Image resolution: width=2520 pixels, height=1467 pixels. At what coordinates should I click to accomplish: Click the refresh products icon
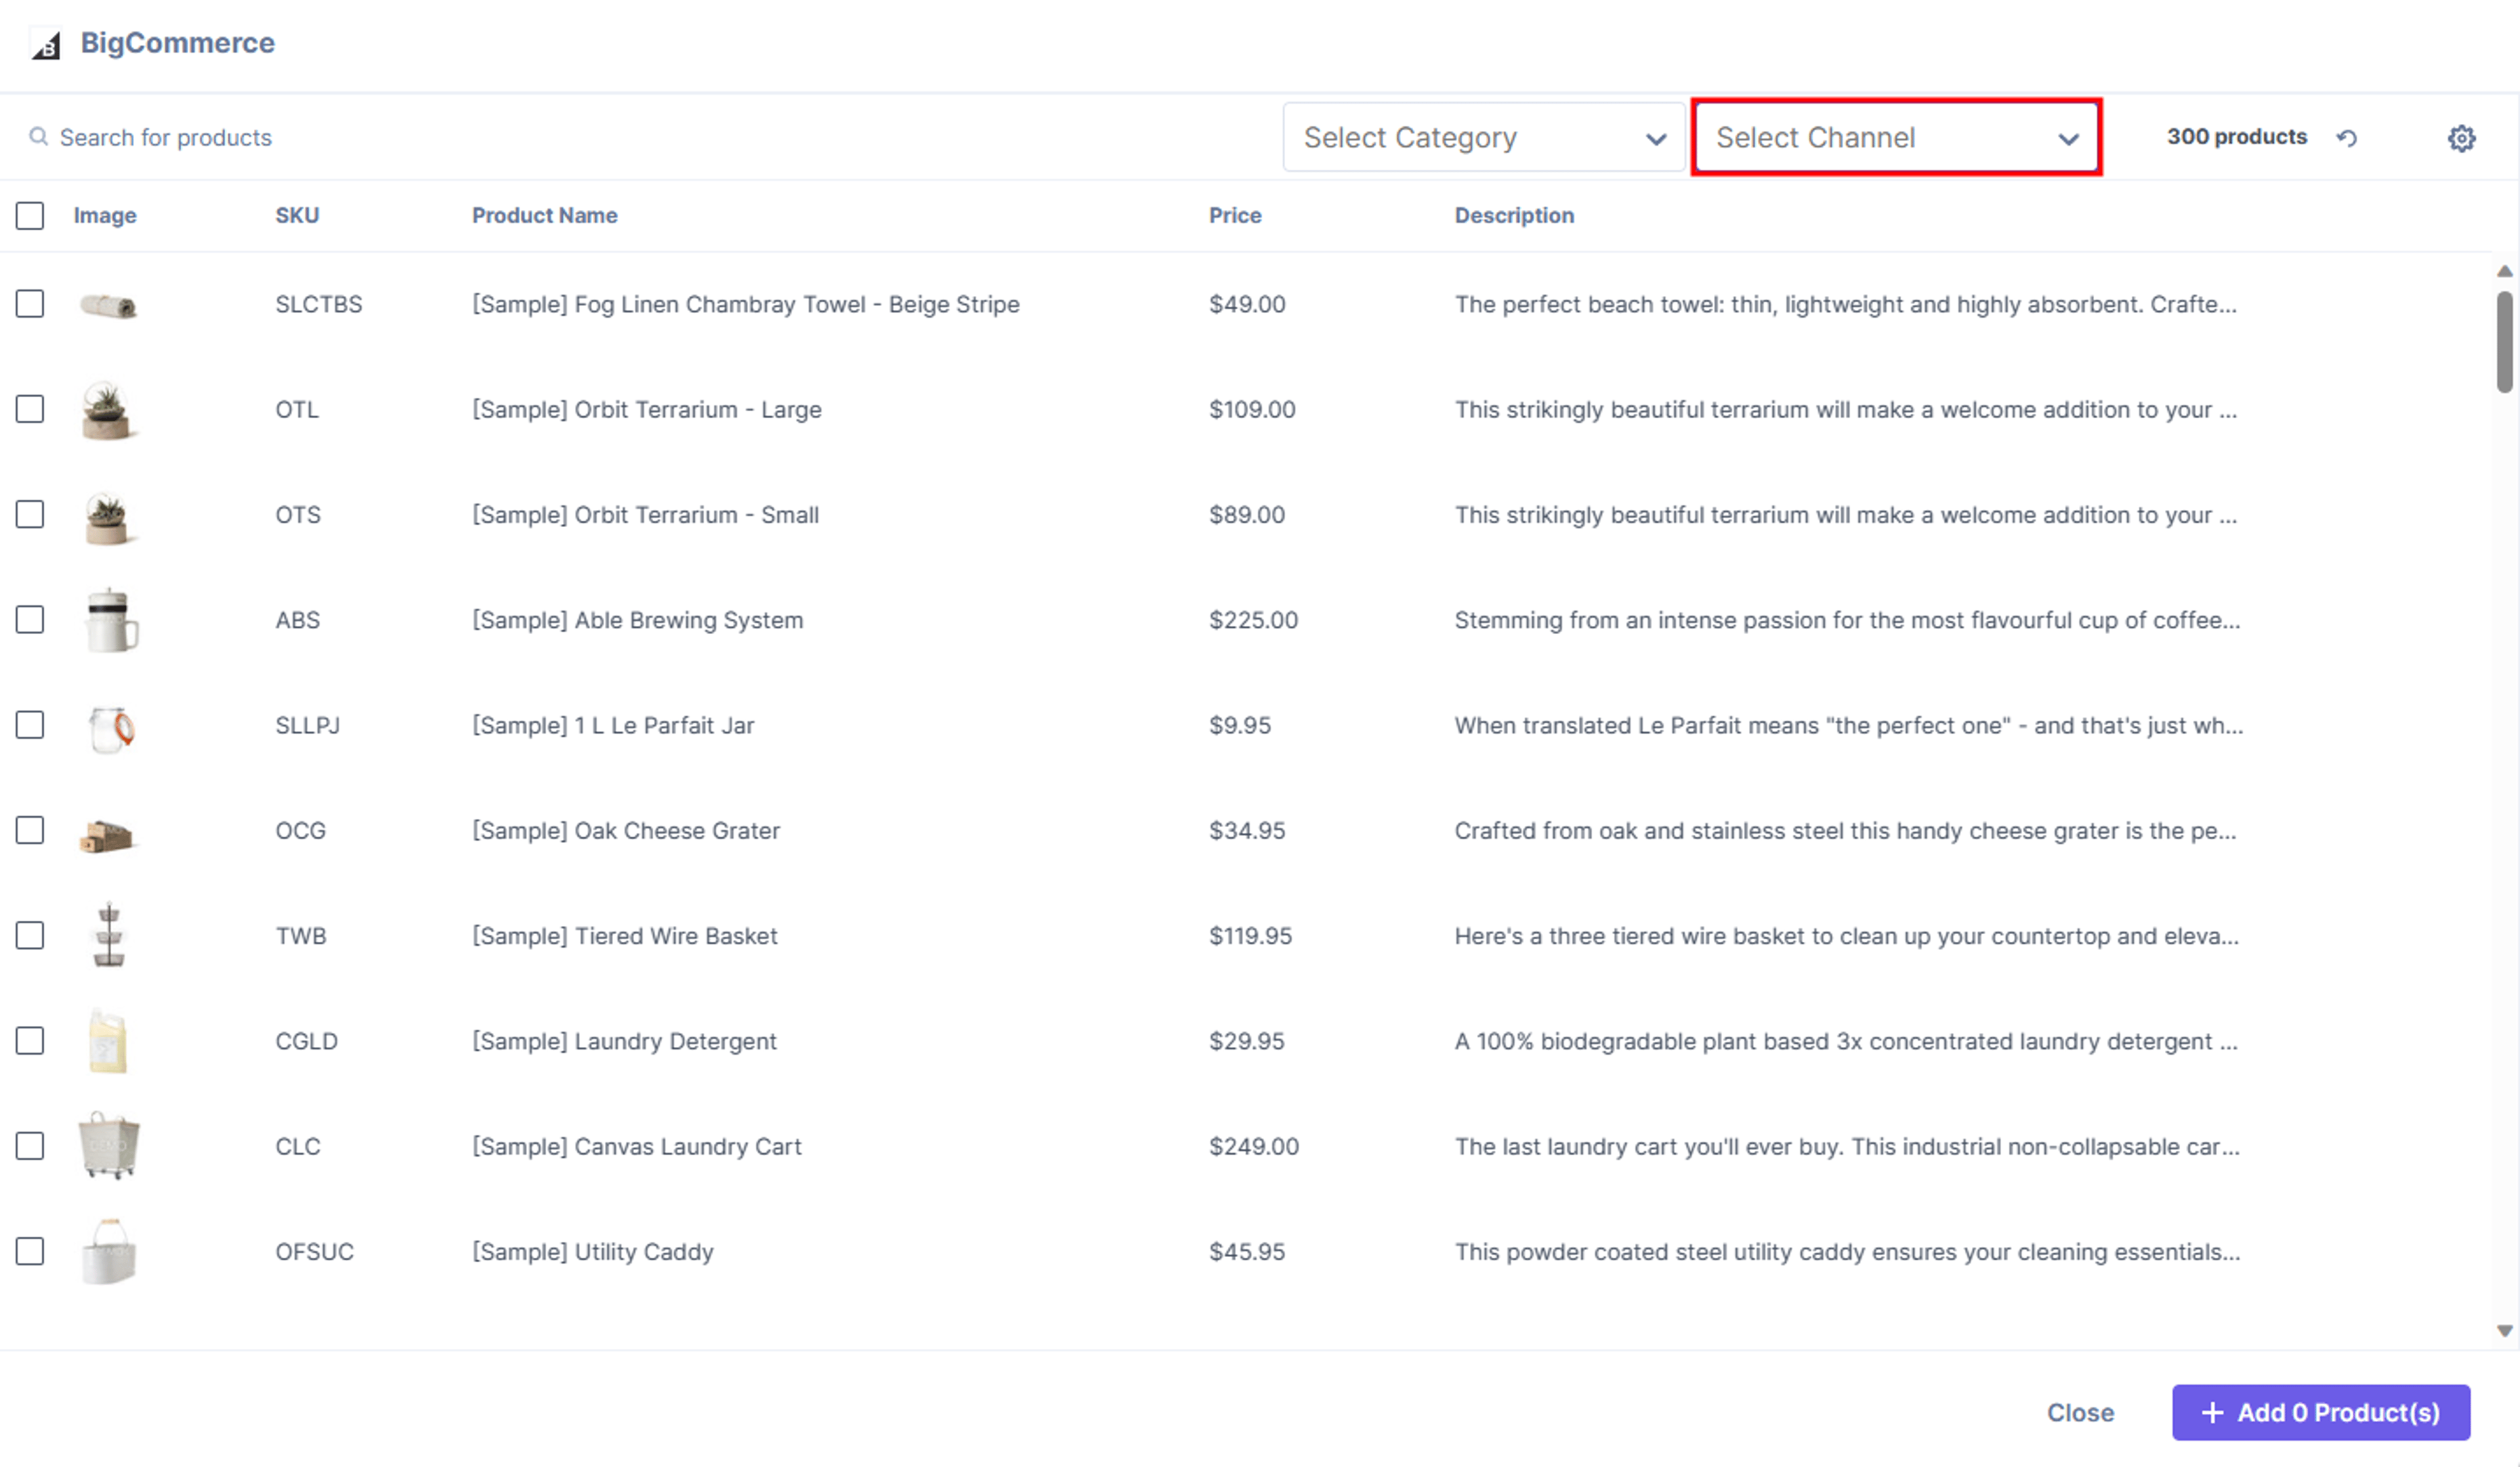click(2347, 137)
